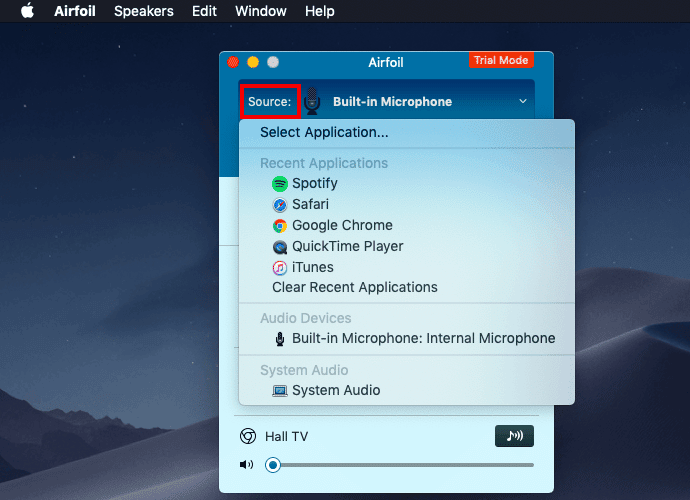Click the Hall TV speaker name
Screen dimensions: 690x500
coord(286,437)
